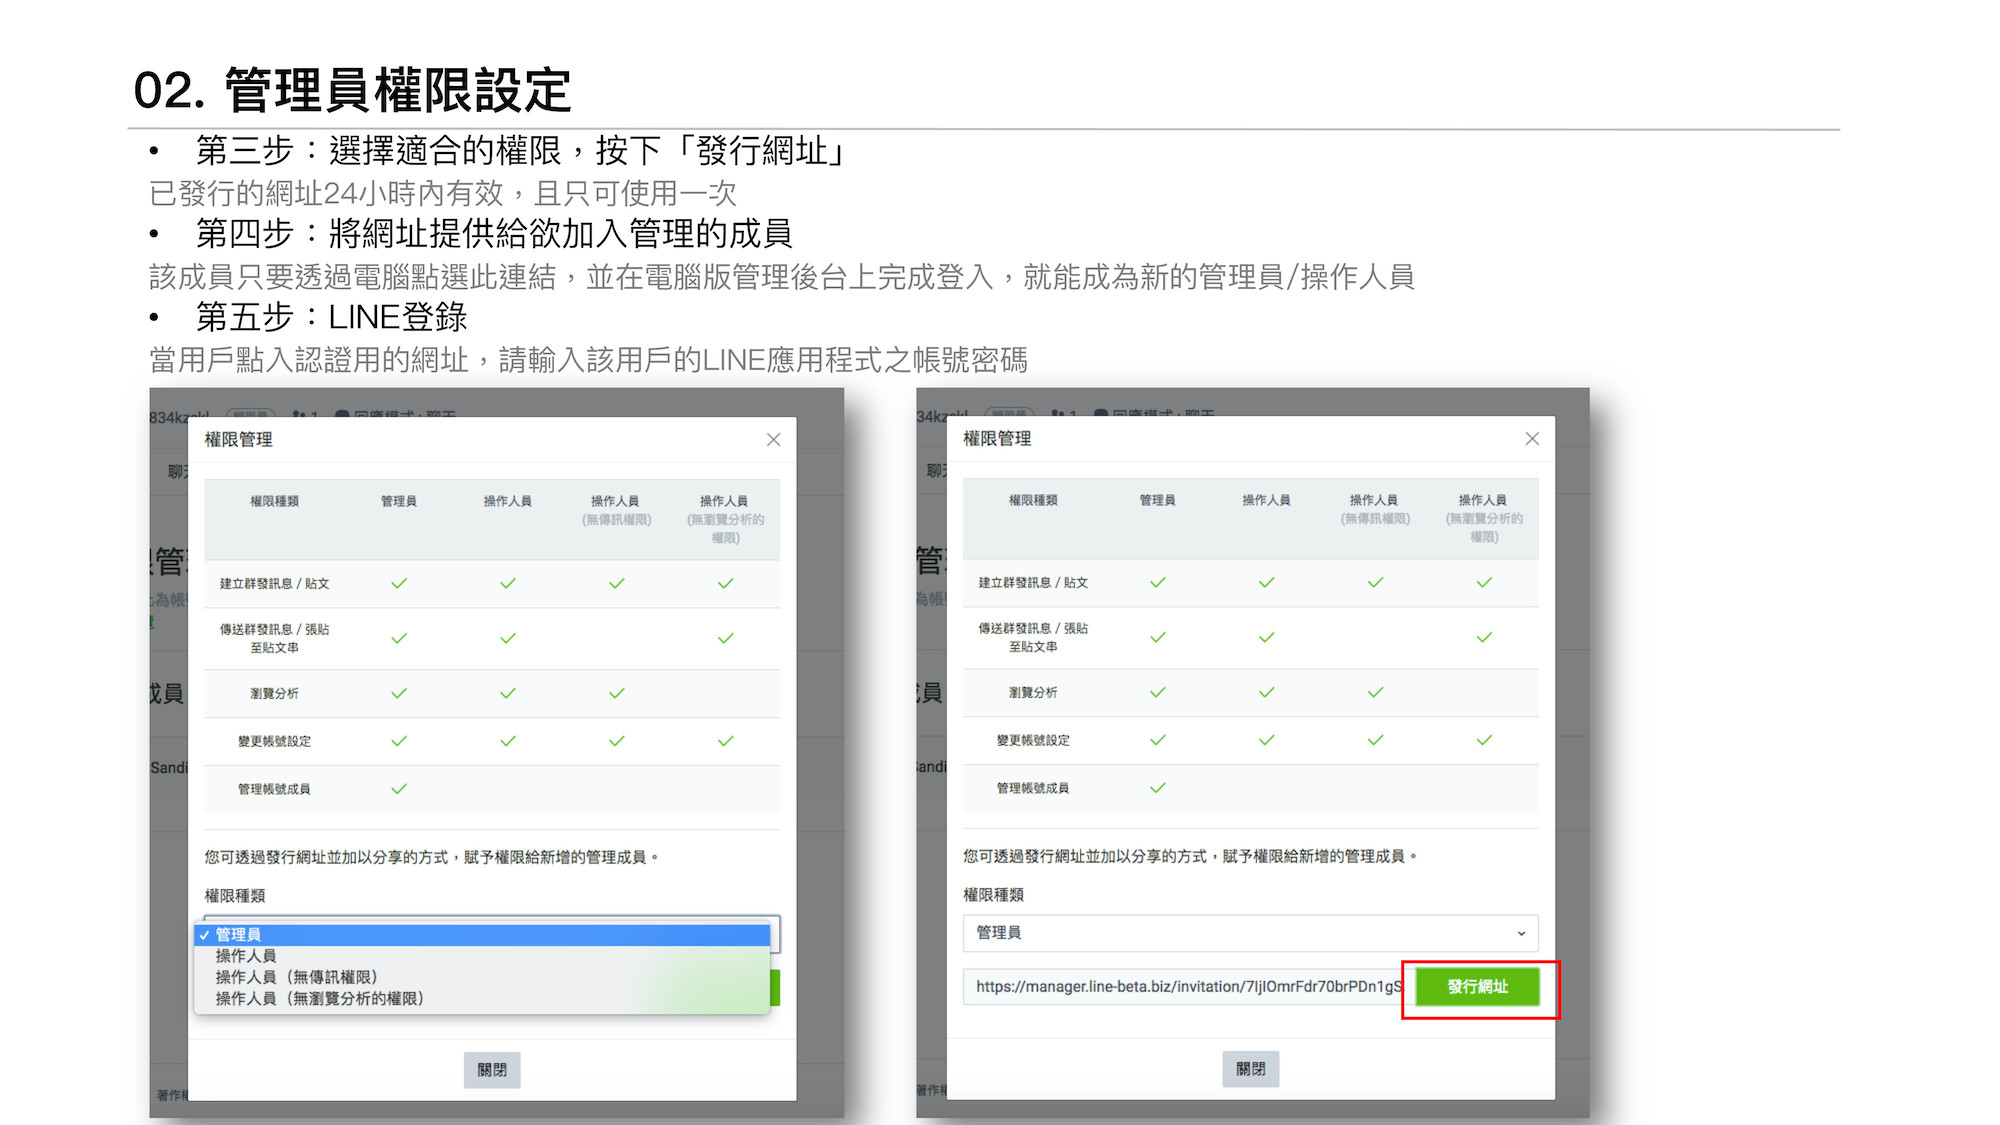Click 瀏覽分析 checkmark under 操作人員(無傳訊權限) in right table
2000x1125 pixels.
tap(1375, 692)
